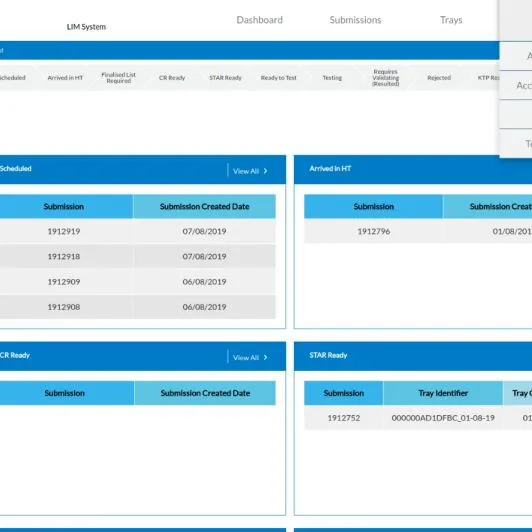Select the Arrived in HT status step
Viewport: 532px width, 532px height.
pos(65,78)
